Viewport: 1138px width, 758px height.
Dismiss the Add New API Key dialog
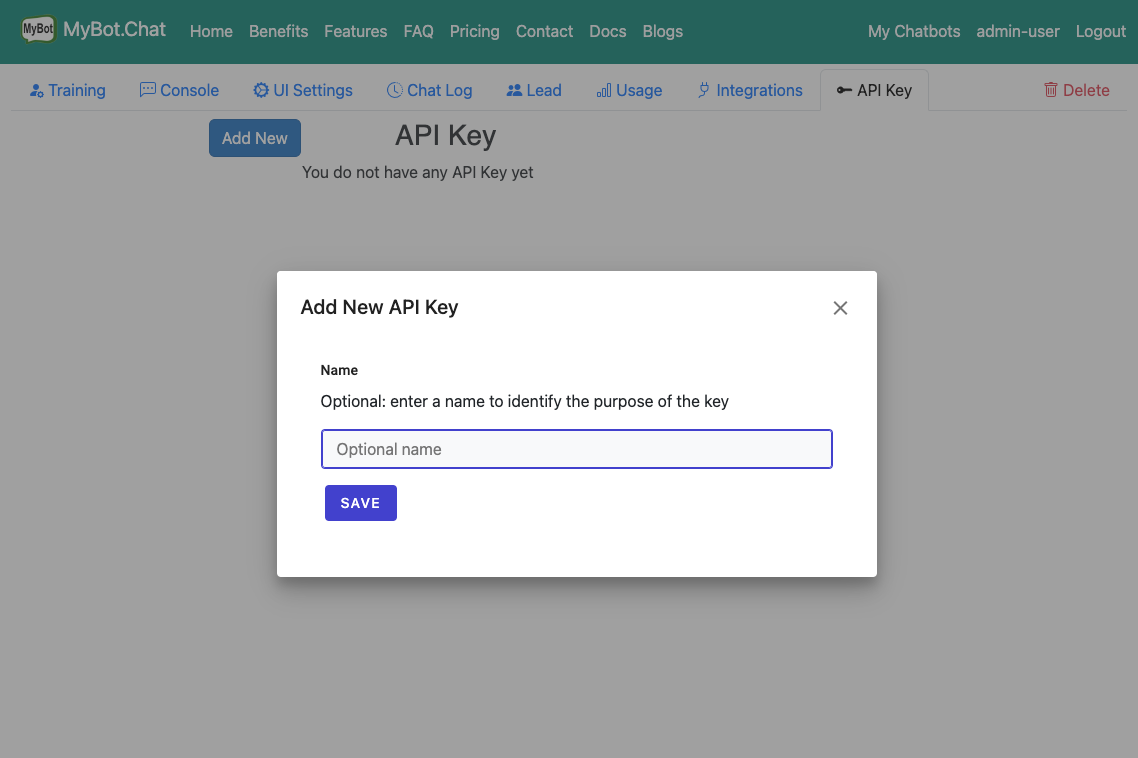pos(840,308)
